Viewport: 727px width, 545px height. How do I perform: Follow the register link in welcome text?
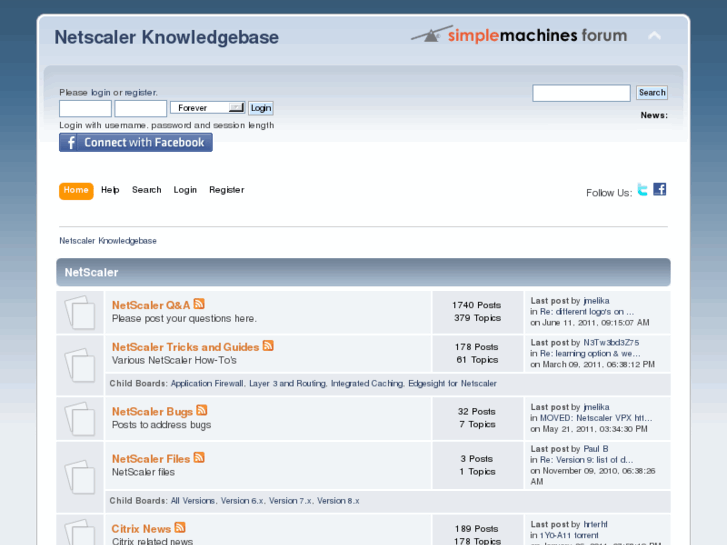click(140, 92)
